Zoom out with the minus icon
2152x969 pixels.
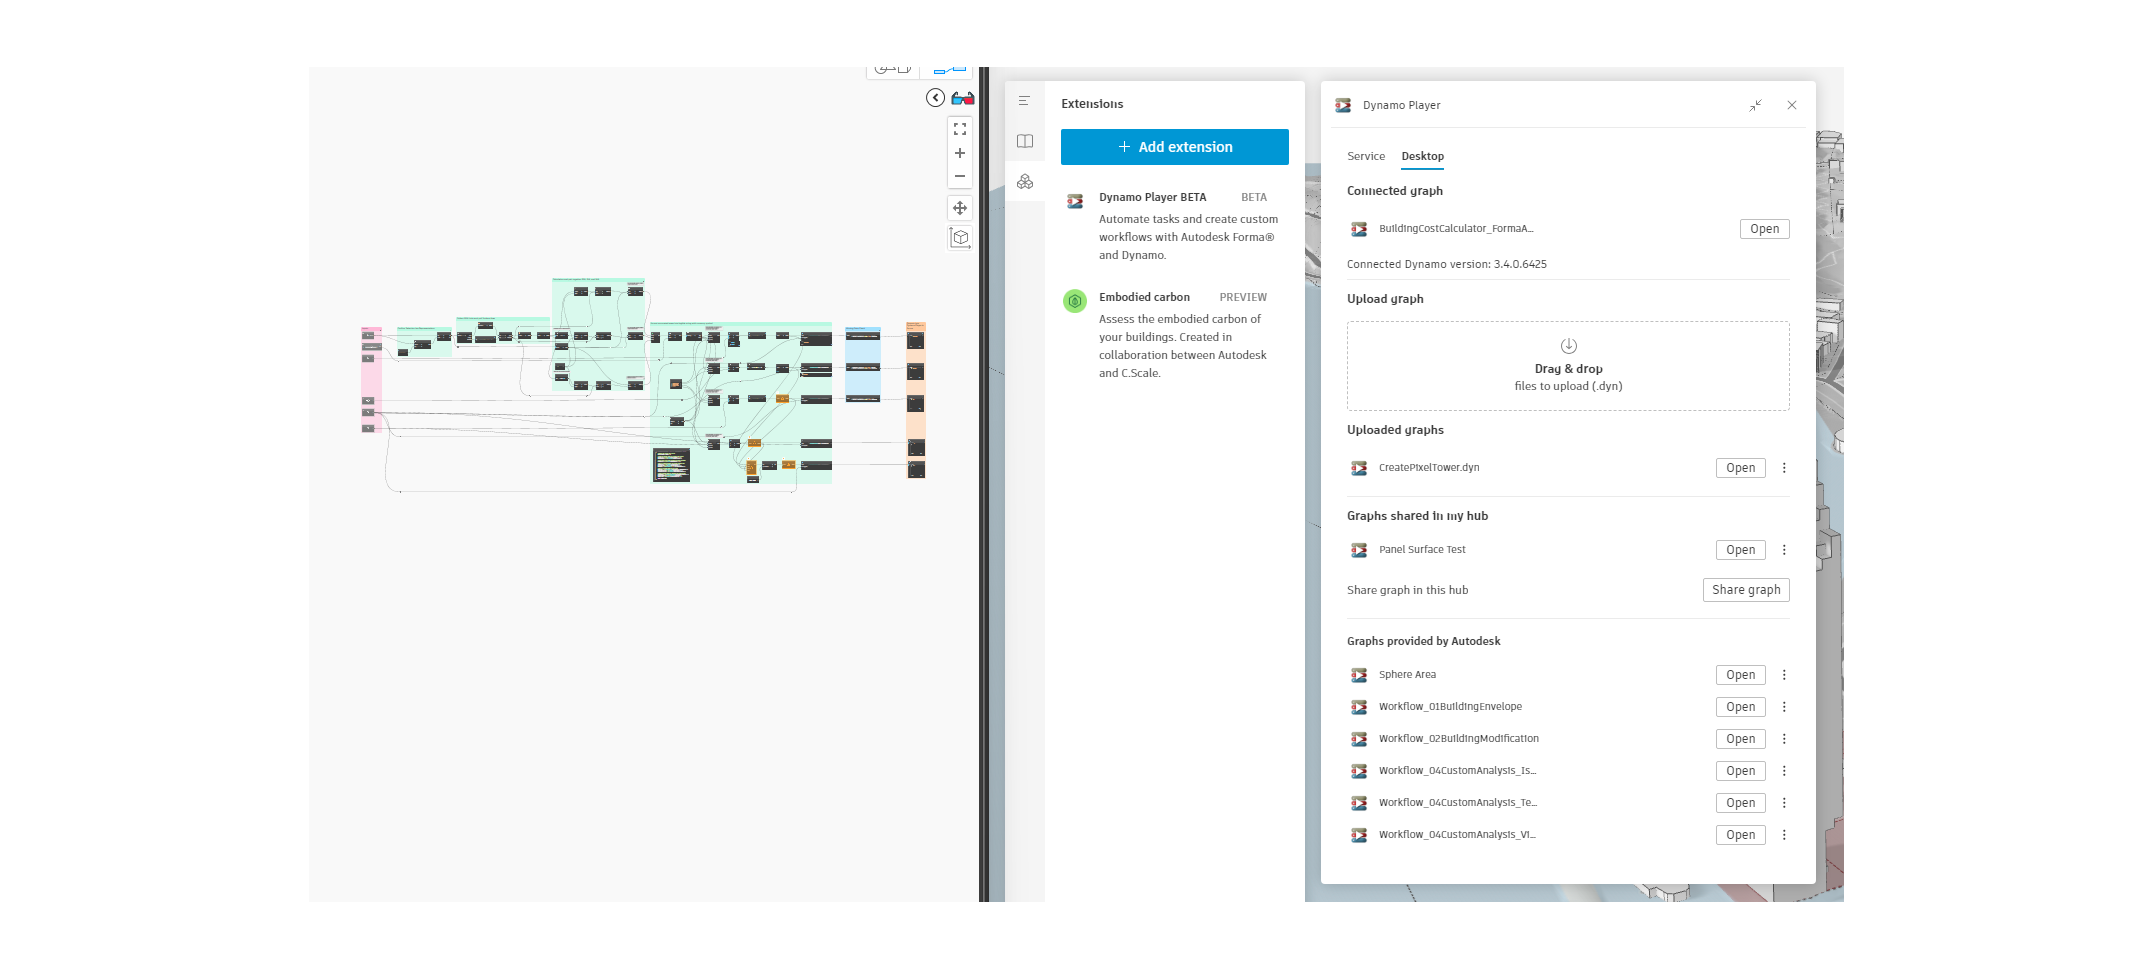959,176
